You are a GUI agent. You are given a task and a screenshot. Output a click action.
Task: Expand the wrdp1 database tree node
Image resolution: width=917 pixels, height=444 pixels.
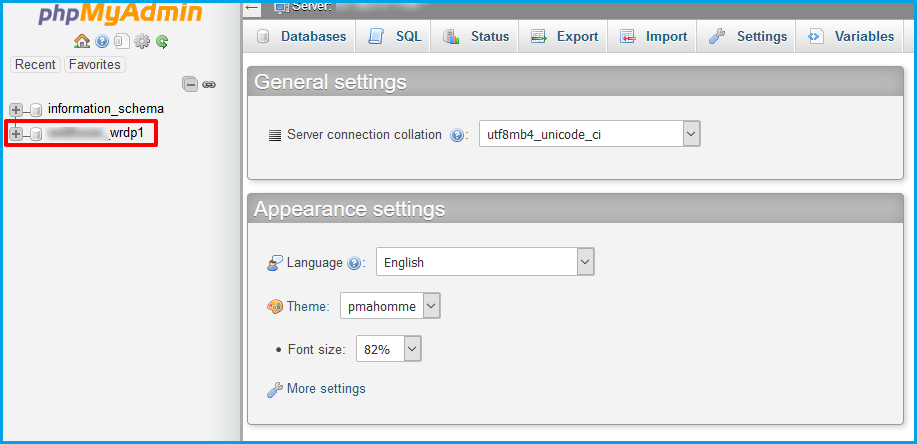(16, 134)
